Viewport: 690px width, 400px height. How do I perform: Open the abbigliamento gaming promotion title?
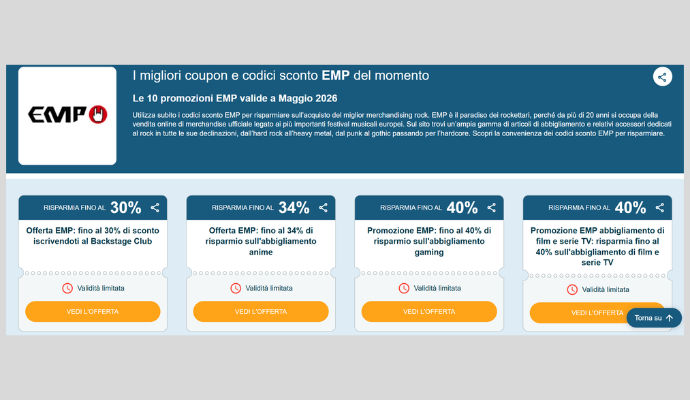429,241
